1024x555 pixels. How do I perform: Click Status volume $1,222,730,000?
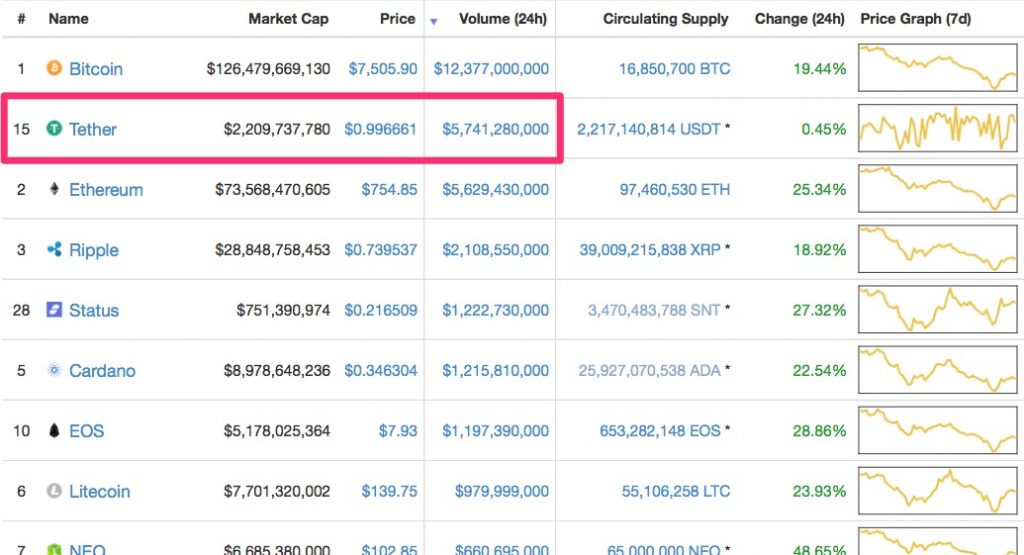coord(496,310)
